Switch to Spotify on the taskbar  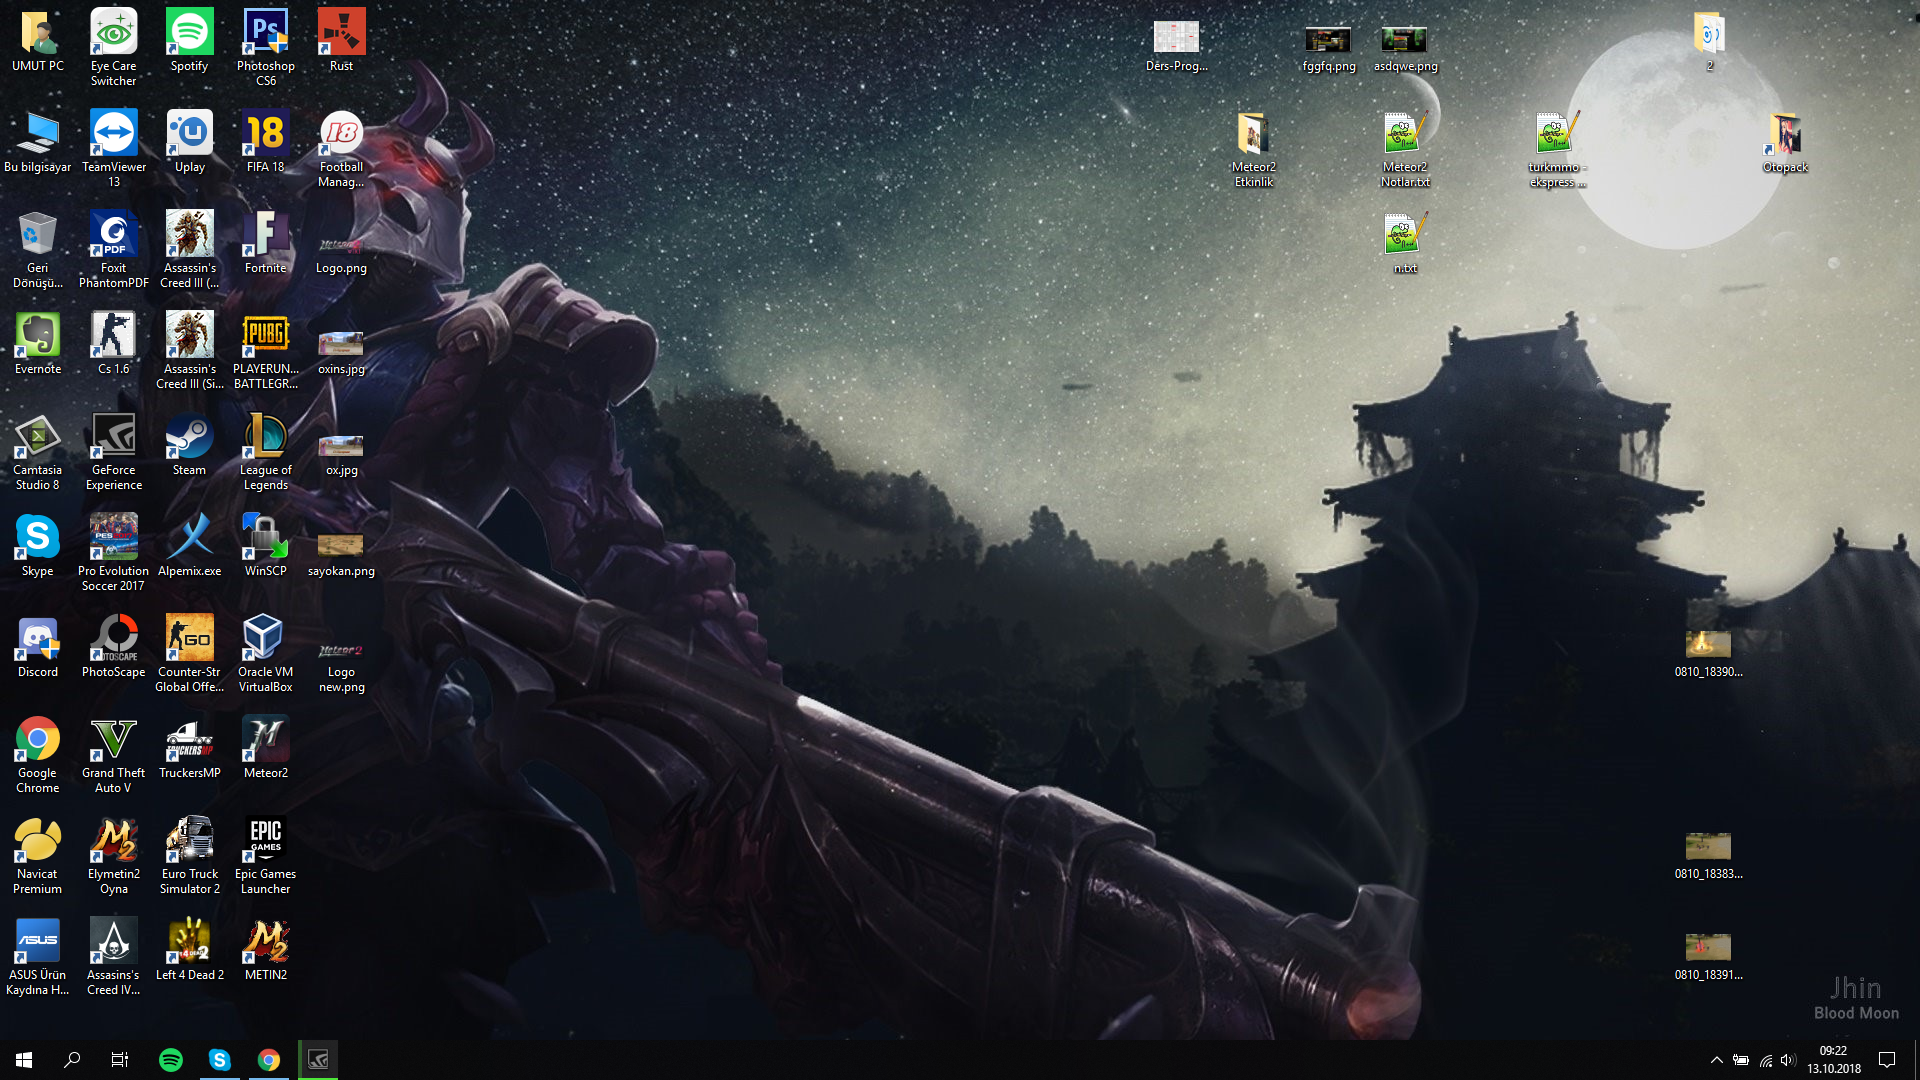(171, 1060)
